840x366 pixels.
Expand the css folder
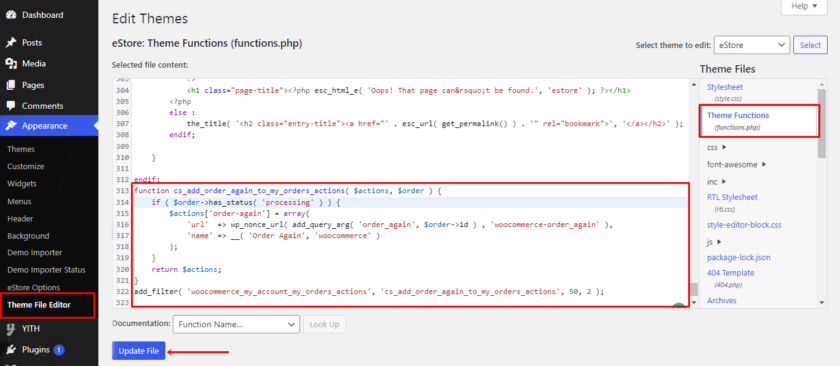click(716, 147)
